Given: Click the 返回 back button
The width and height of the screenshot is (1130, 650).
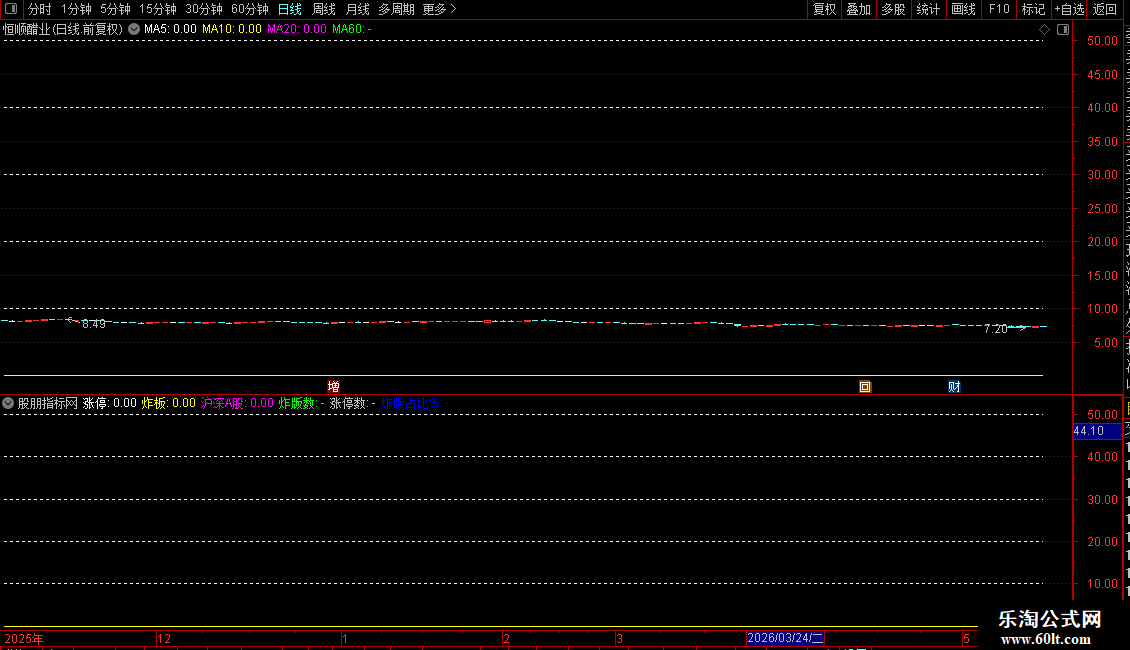Looking at the screenshot, I should pos(1105,9).
